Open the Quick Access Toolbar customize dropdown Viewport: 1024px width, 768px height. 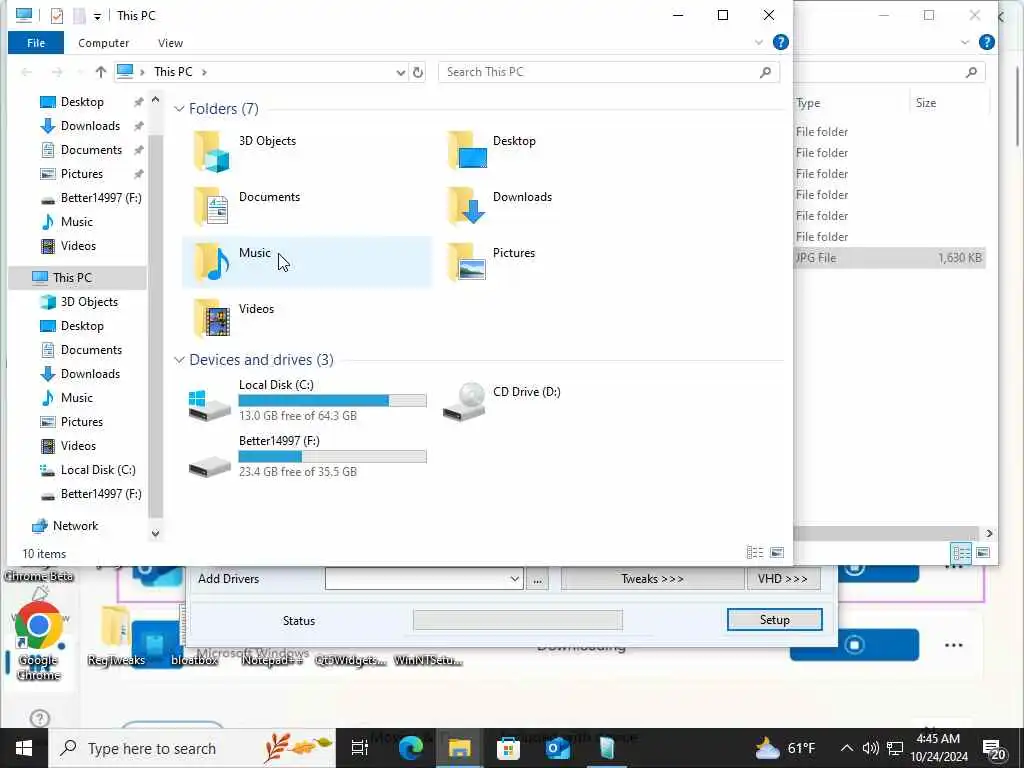tap(97, 16)
